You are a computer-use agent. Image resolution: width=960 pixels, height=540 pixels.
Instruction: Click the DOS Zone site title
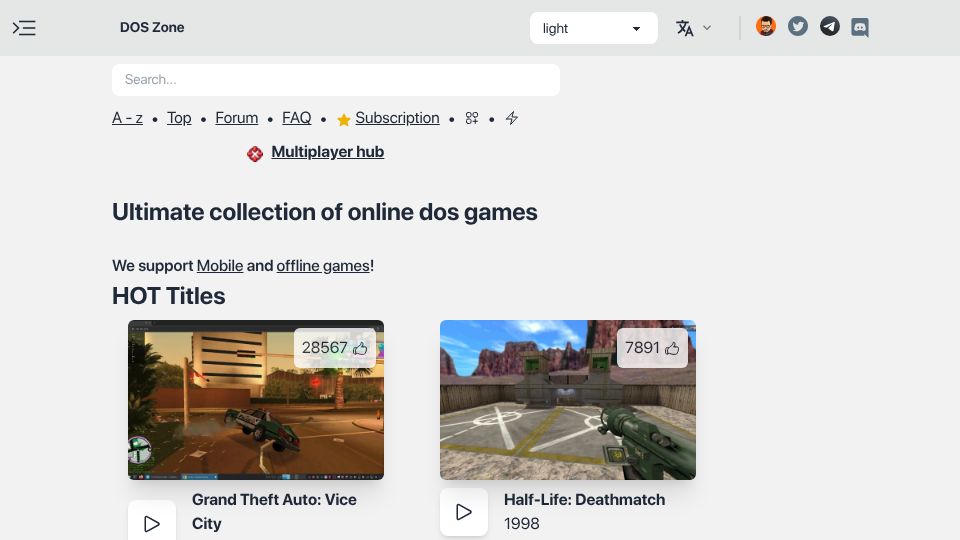coord(152,28)
